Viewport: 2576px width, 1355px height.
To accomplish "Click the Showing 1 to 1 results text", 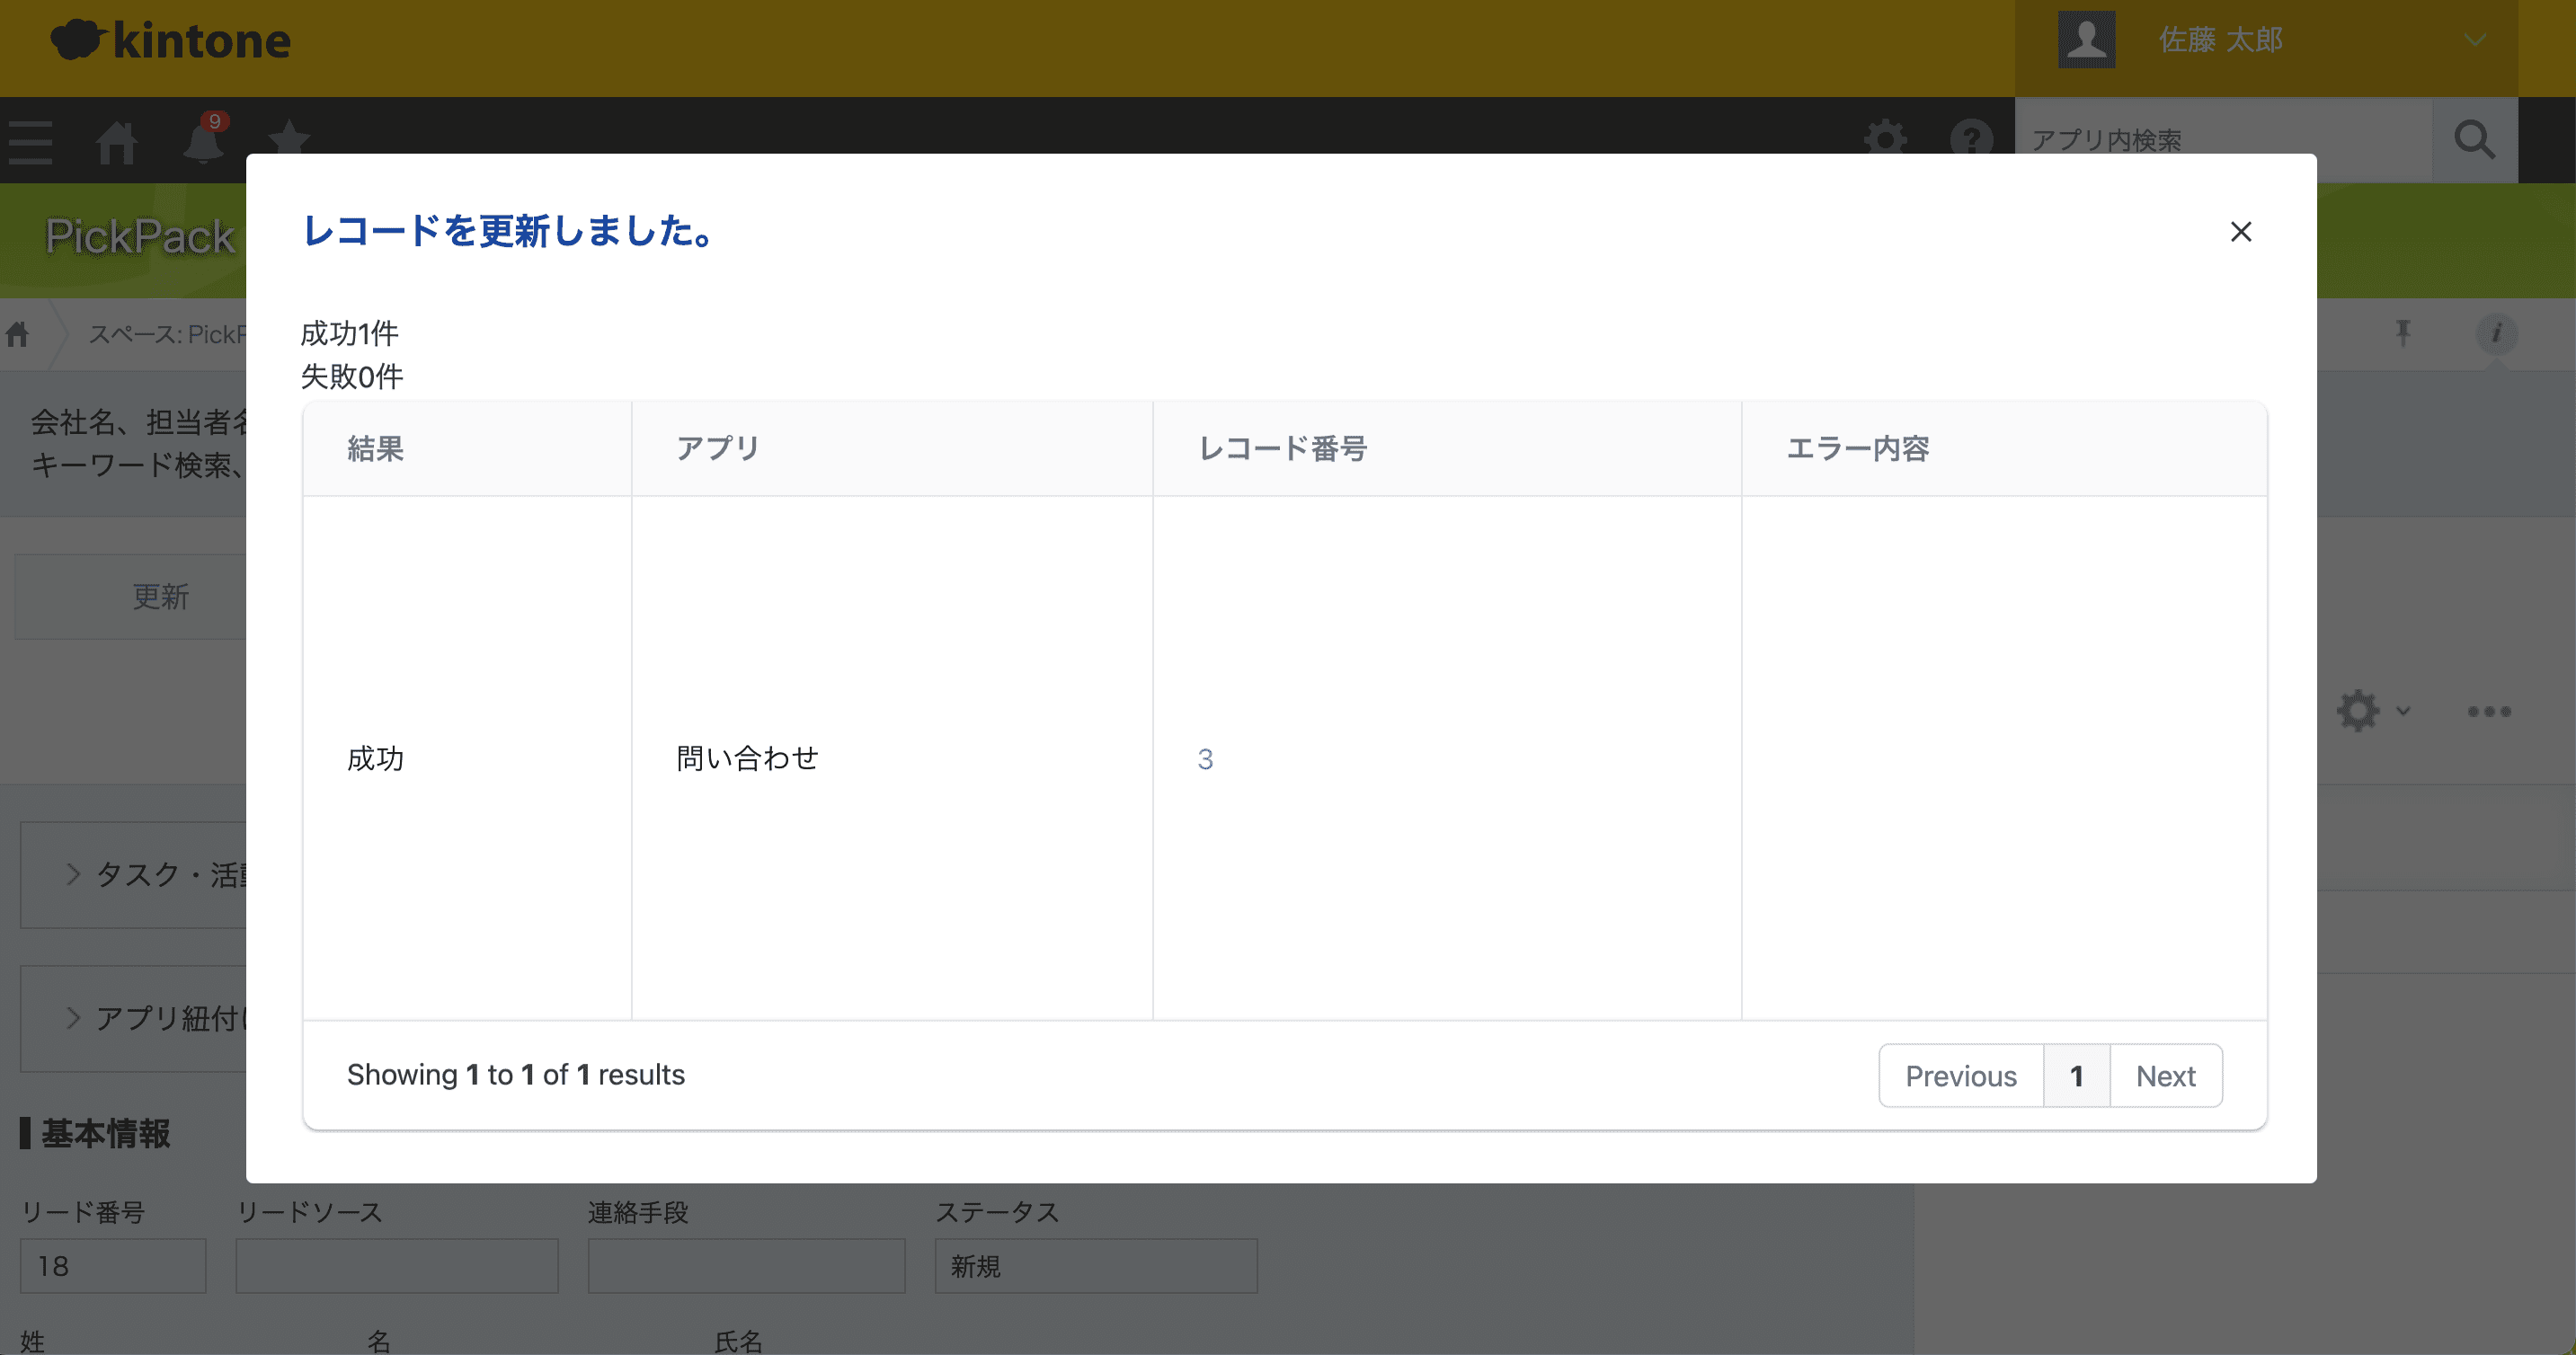I will [516, 1075].
